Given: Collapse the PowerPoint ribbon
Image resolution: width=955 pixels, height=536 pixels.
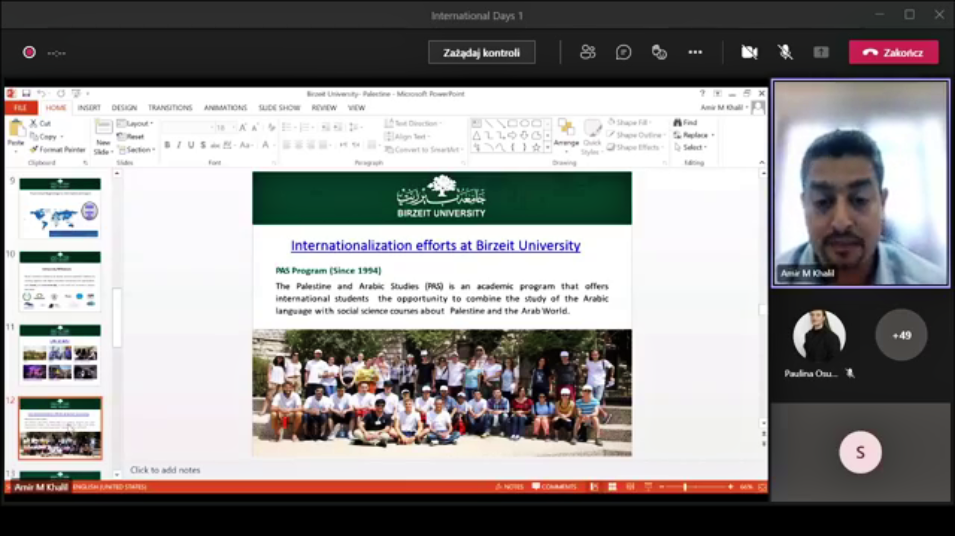Looking at the screenshot, I should [761, 163].
